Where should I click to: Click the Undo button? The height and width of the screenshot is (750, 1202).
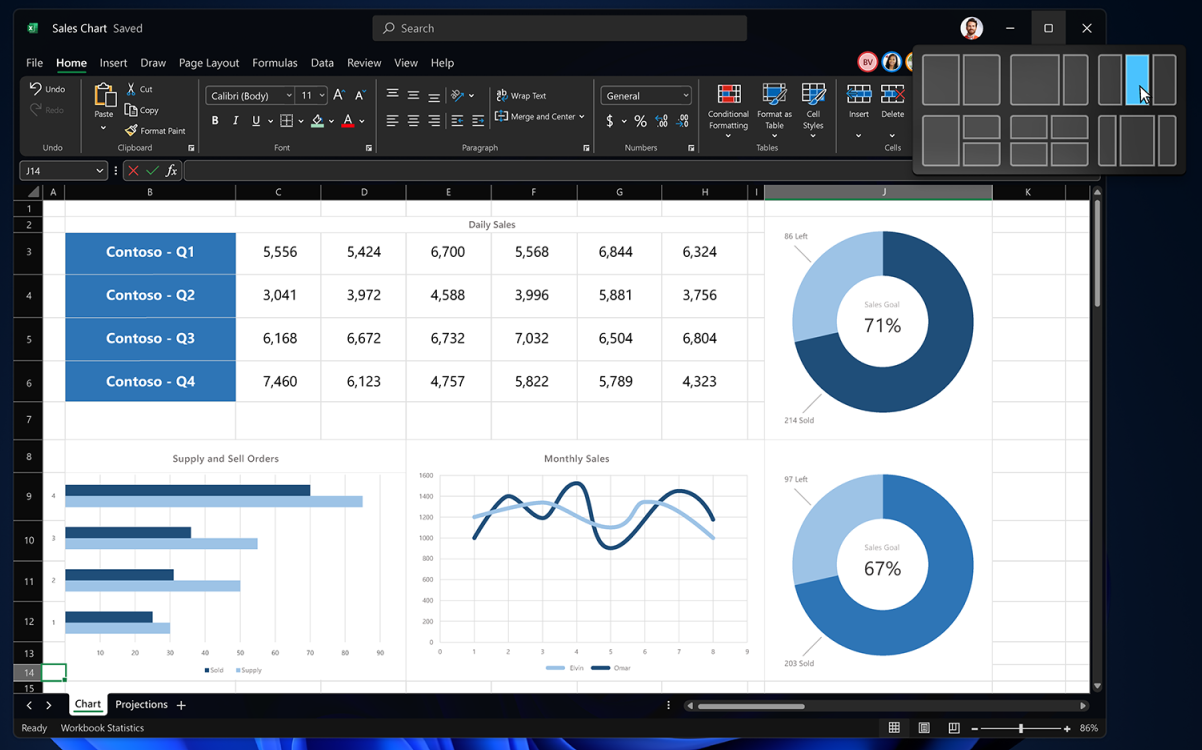pyautogui.click(x=47, y=89)
